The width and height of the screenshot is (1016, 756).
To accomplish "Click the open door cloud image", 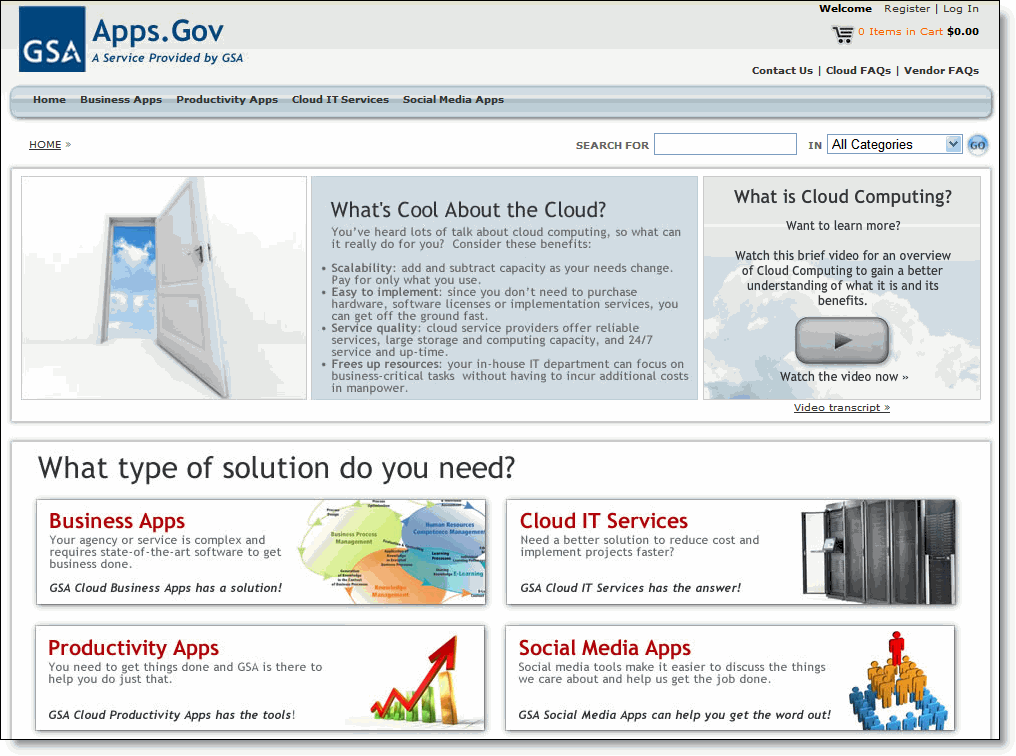I will click(x=164, y=288).
